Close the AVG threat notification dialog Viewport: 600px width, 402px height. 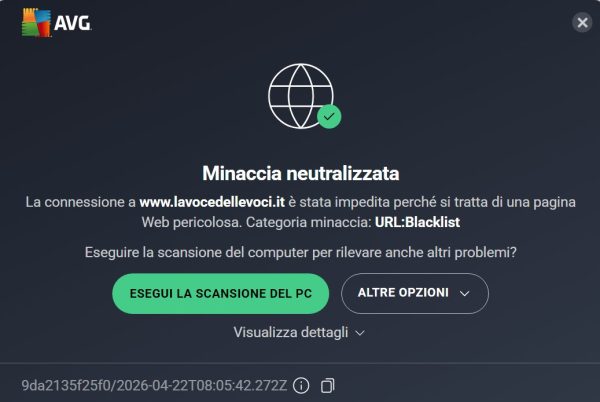tap(582, 23)
